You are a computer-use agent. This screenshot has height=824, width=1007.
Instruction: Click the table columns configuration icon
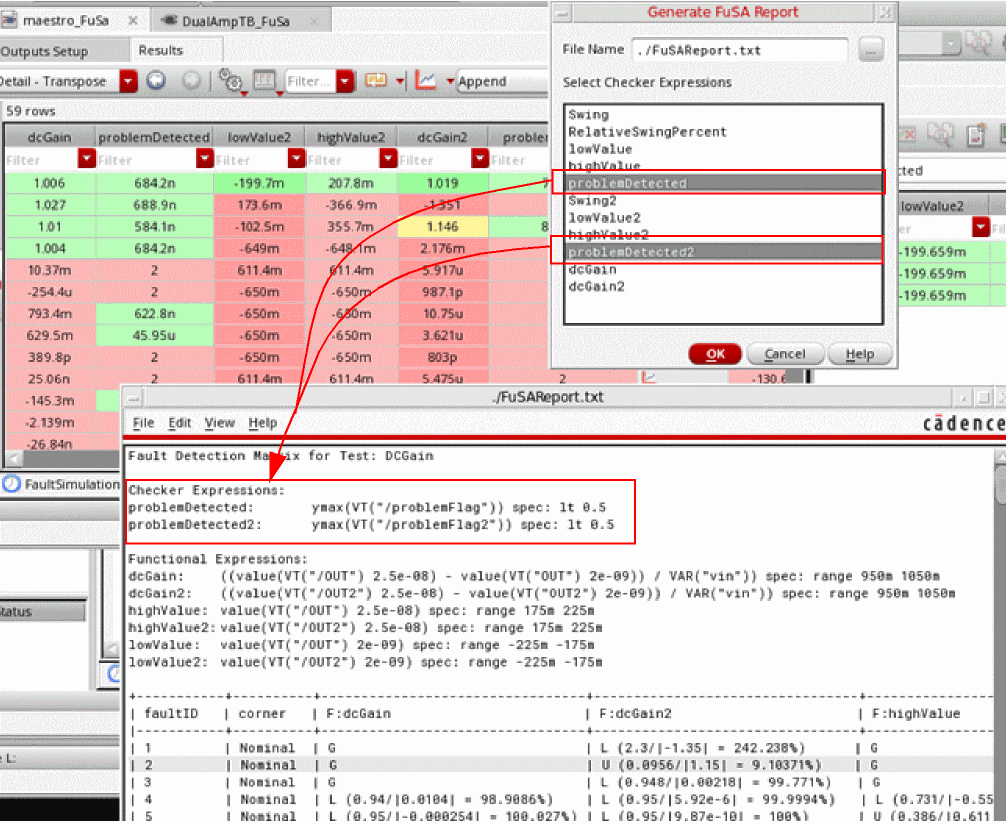coord(264,81)
